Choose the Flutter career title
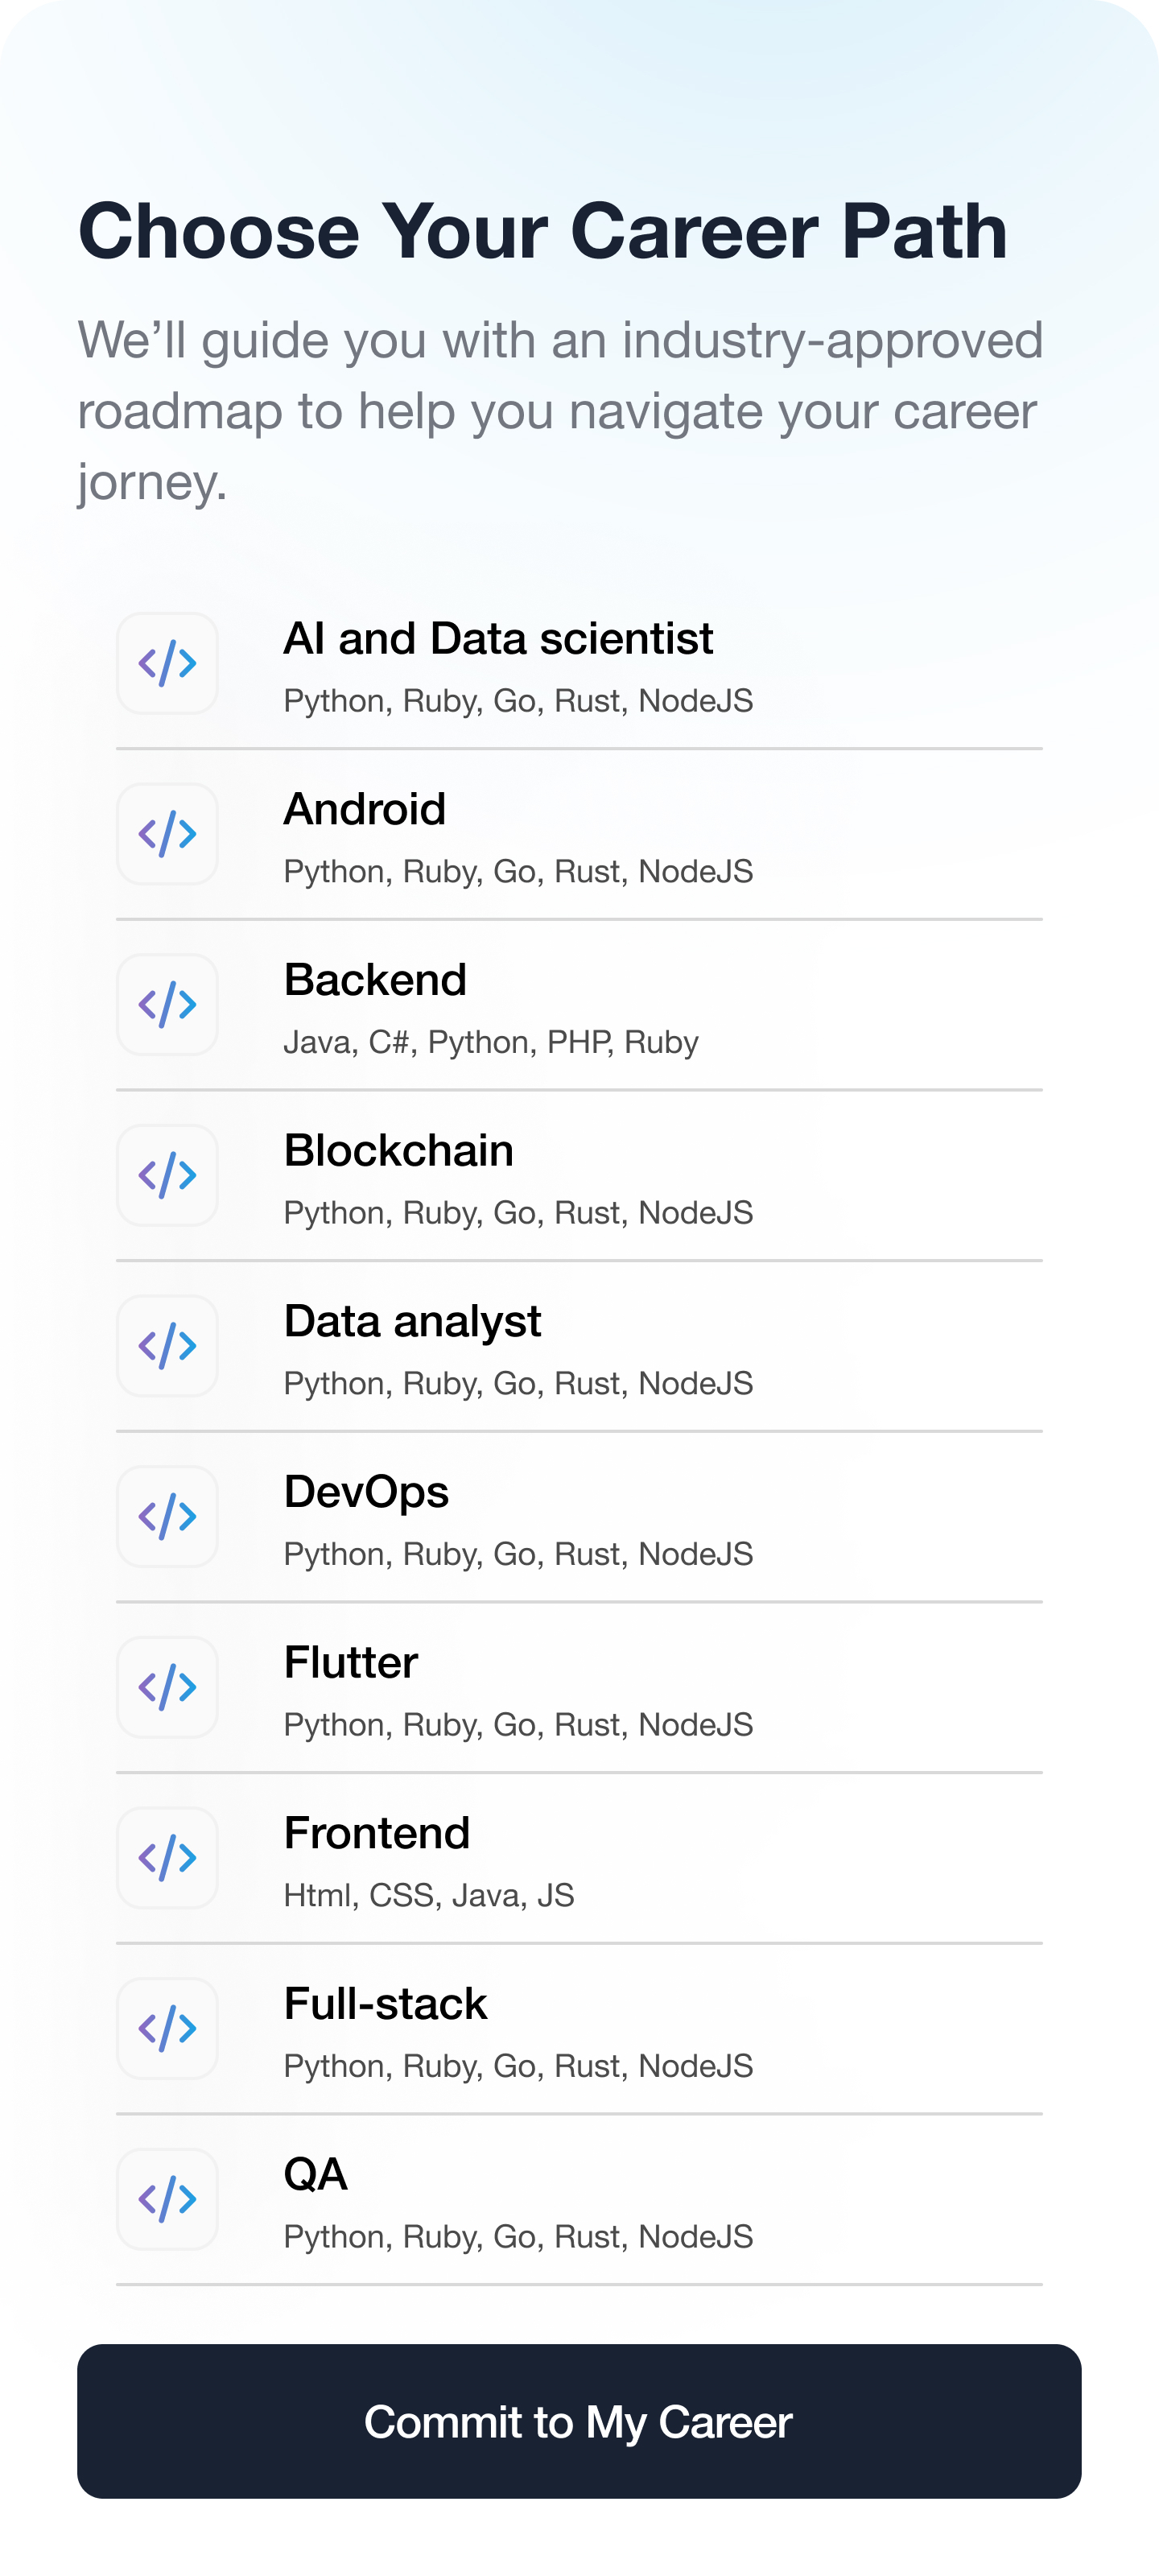 [x=351, y=1663]
